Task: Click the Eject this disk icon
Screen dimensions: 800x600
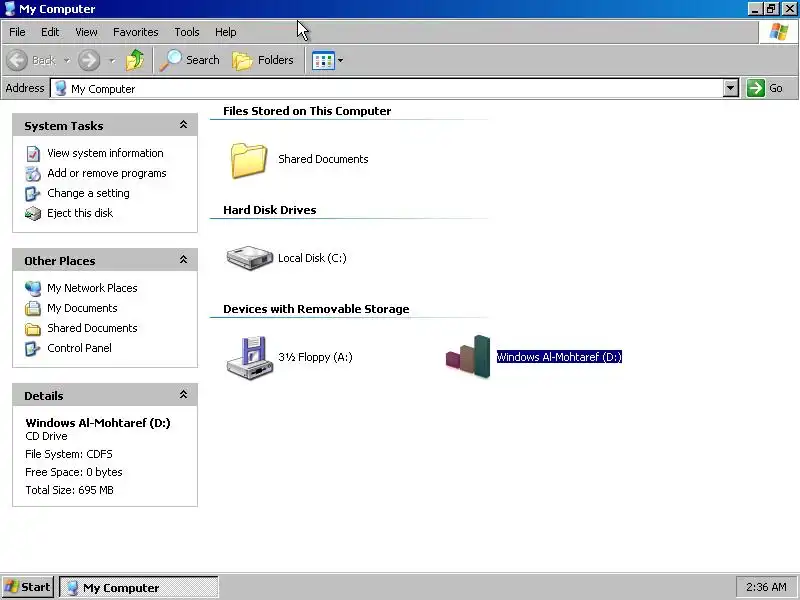Action: [33, 213]
